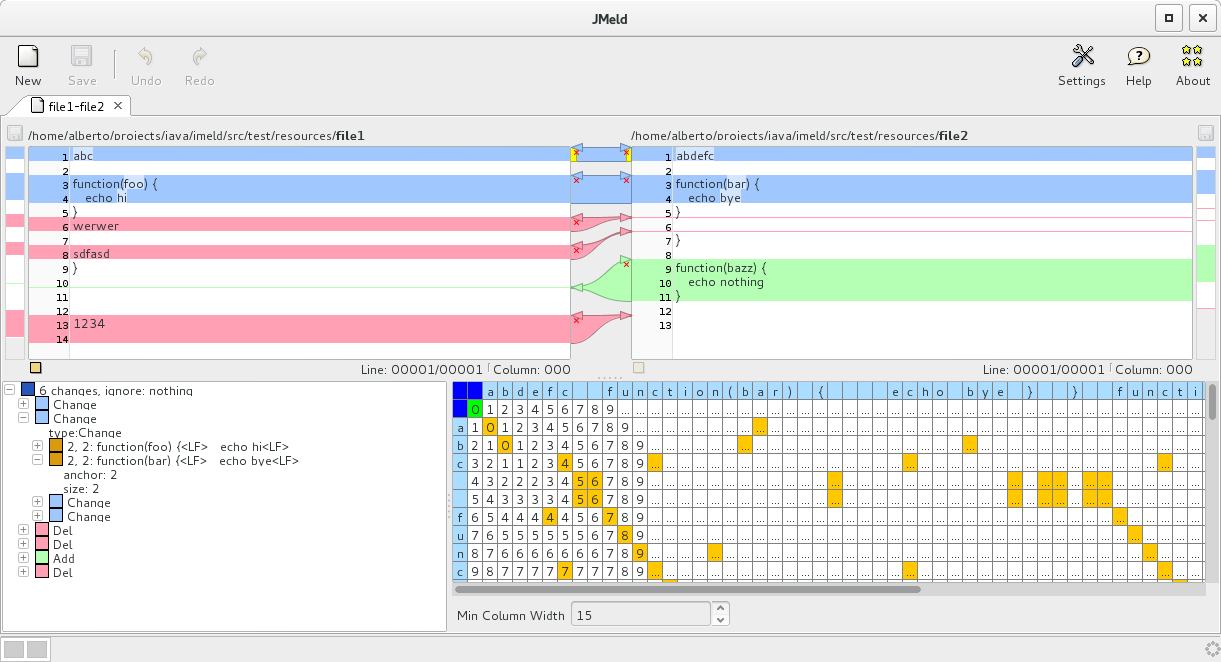This screenshot has height=662, width=1221.
Task: Expand the Add tree node
Action: 23,558
